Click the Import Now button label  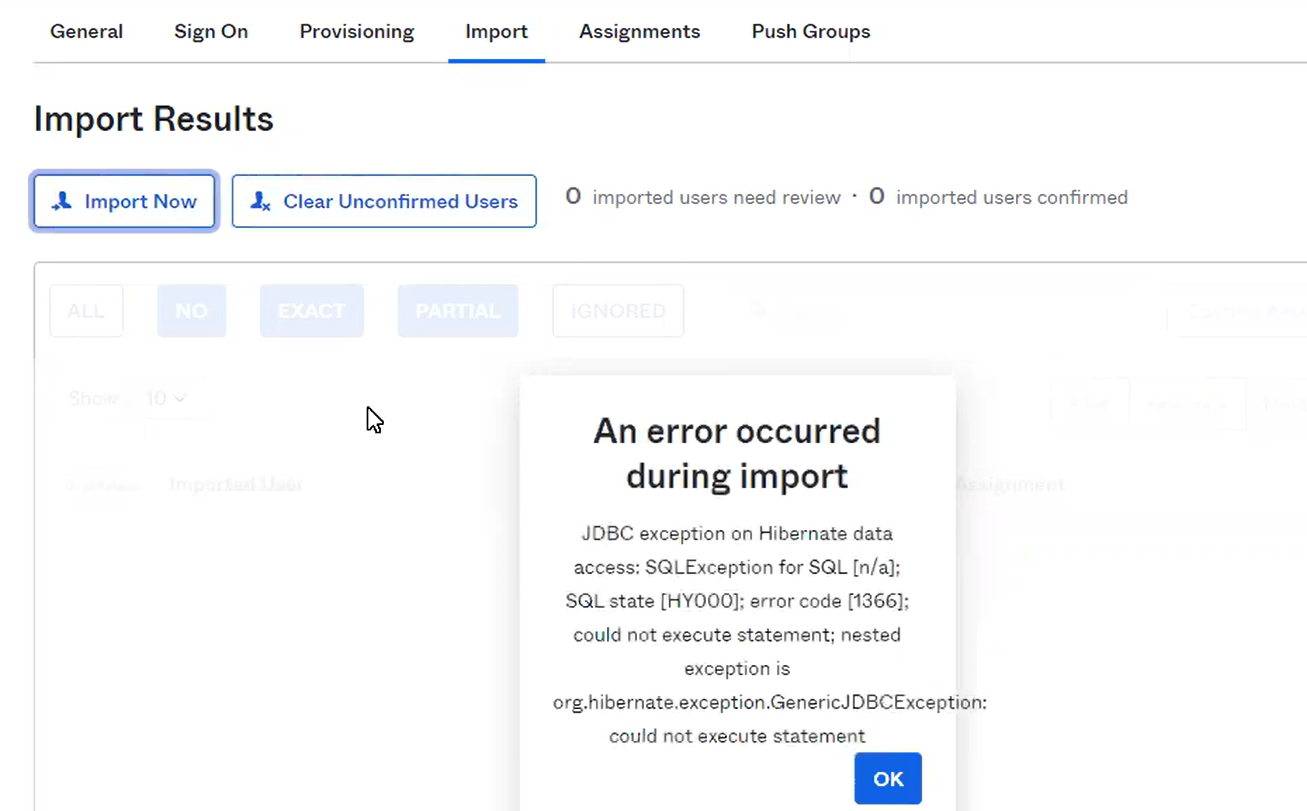[x=140, y=201]
